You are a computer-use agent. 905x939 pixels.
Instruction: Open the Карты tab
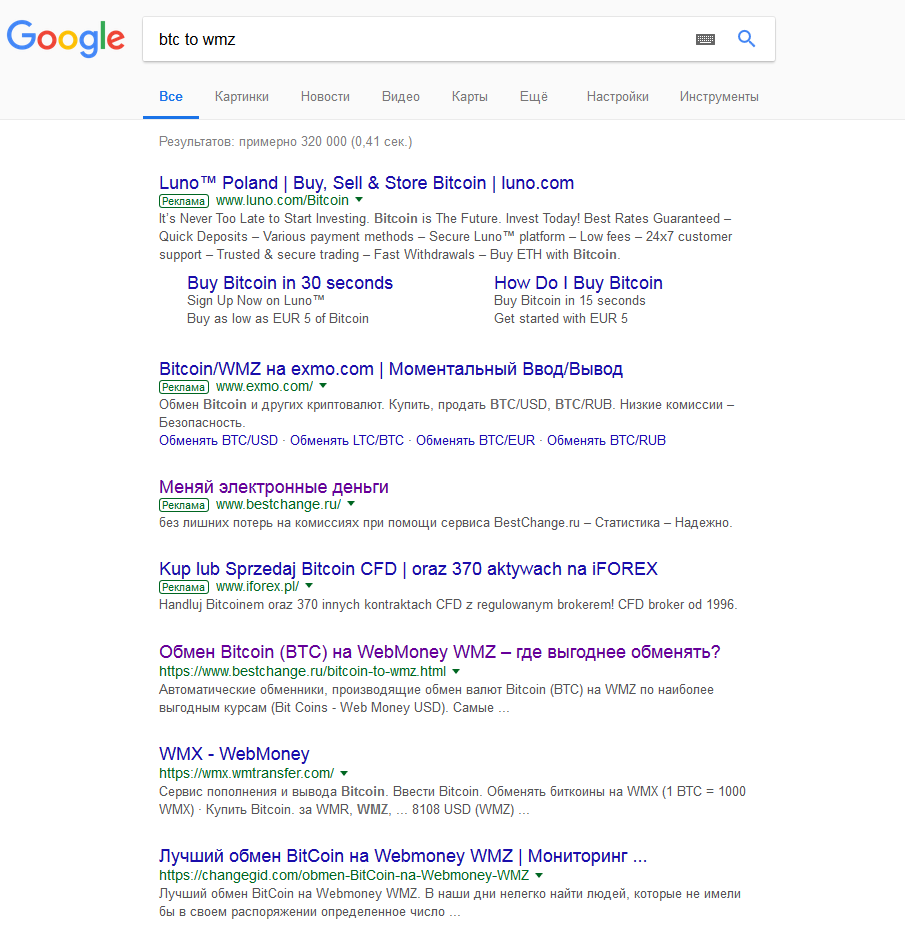click(470, 96)
